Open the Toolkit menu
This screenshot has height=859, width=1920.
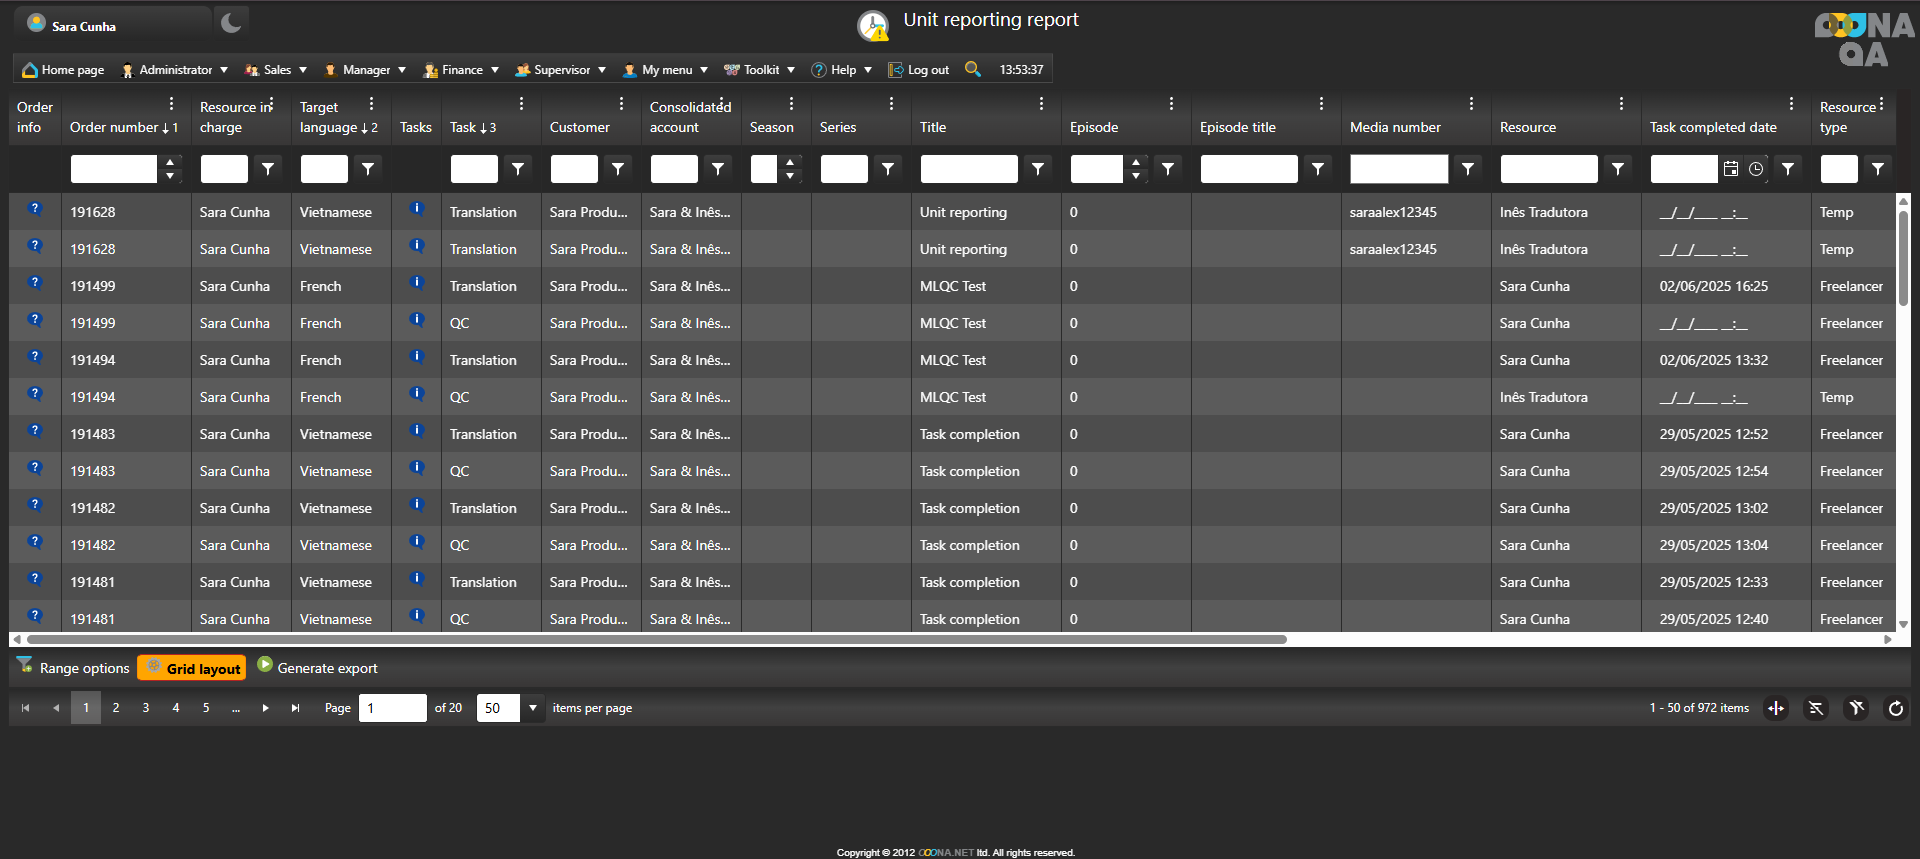click(x=760, y=70)
